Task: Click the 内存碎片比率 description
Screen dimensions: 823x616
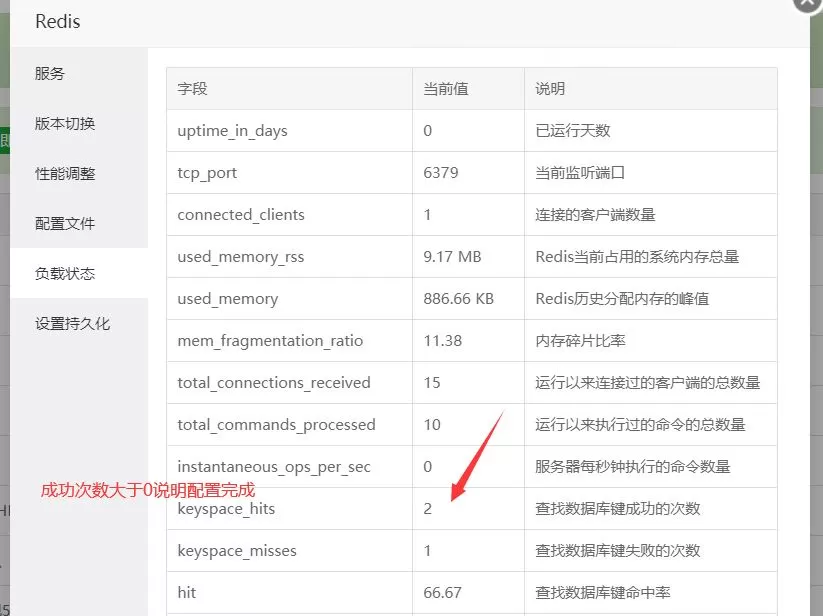Action: click(x=580, y=341)
